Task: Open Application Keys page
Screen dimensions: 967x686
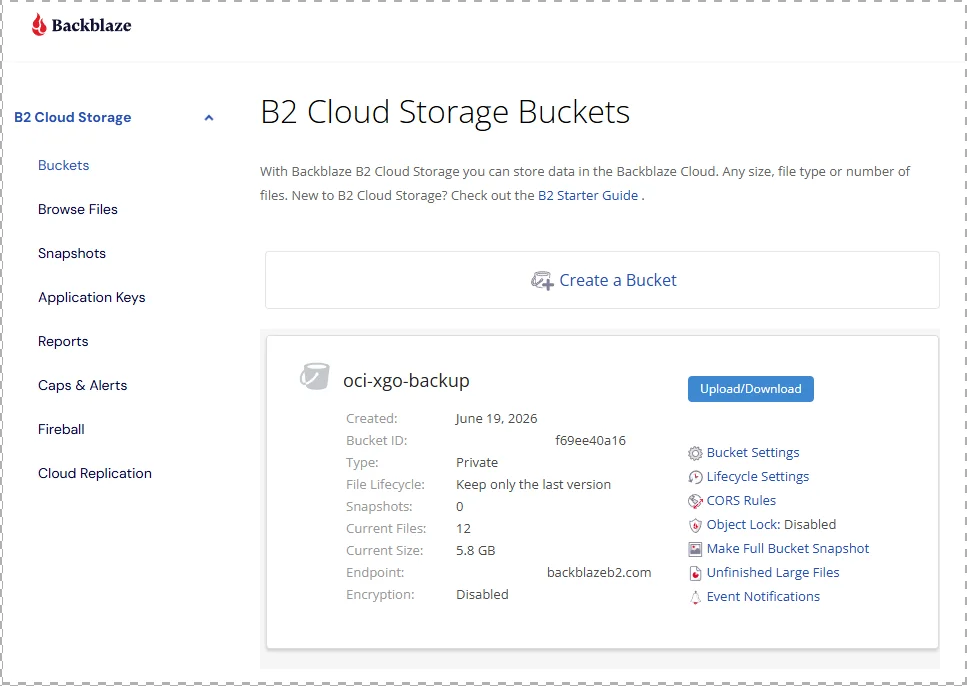Action: (92, 297)
